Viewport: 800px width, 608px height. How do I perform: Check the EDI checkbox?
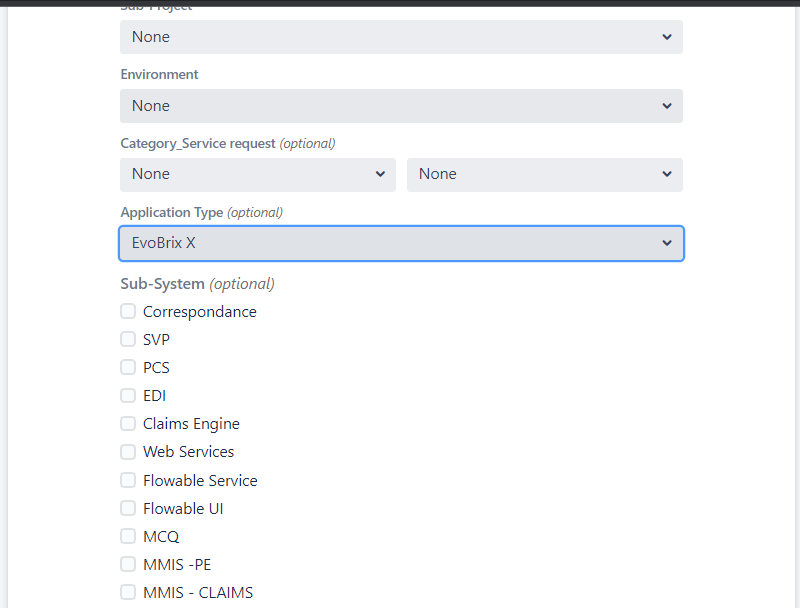click(x=128, y=395)
